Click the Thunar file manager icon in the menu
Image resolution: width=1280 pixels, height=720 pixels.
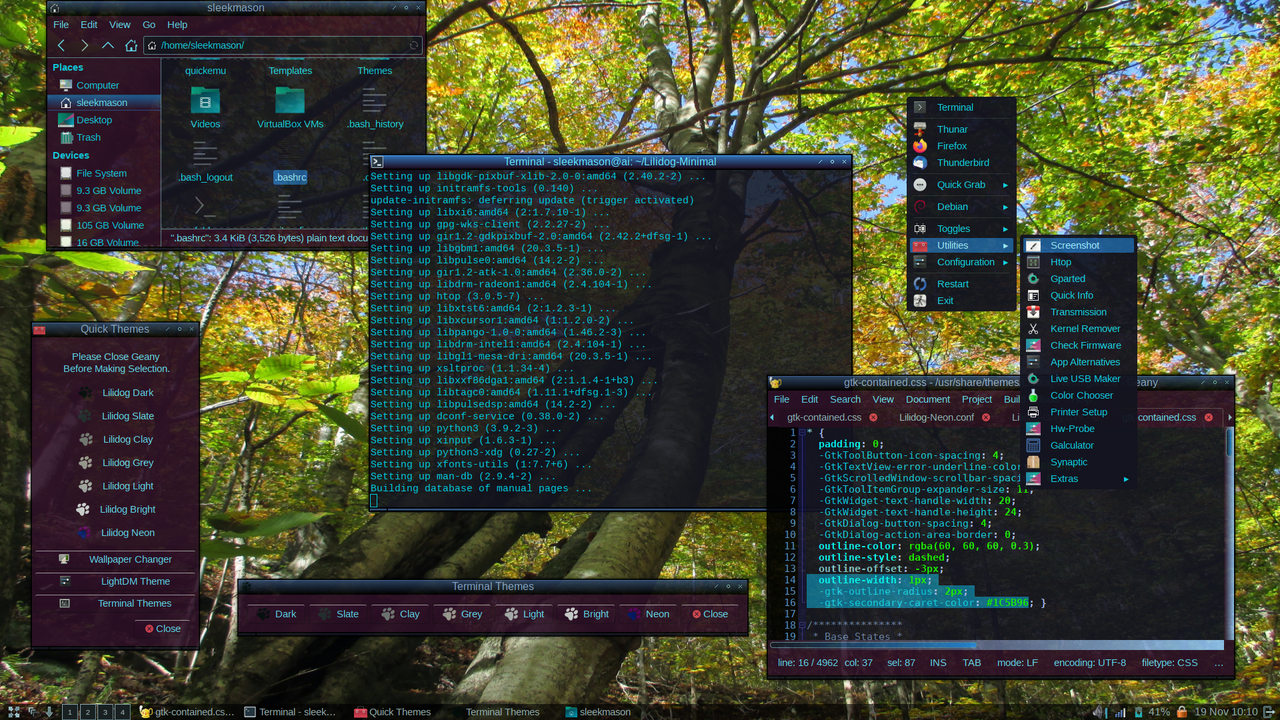click(920, 129)
